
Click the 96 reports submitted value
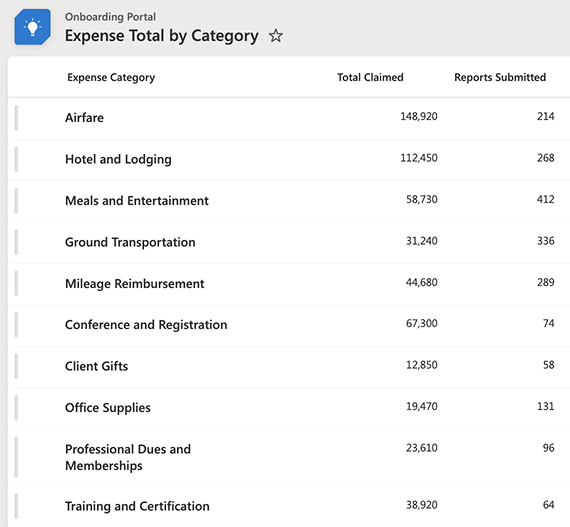click(549, 448)
